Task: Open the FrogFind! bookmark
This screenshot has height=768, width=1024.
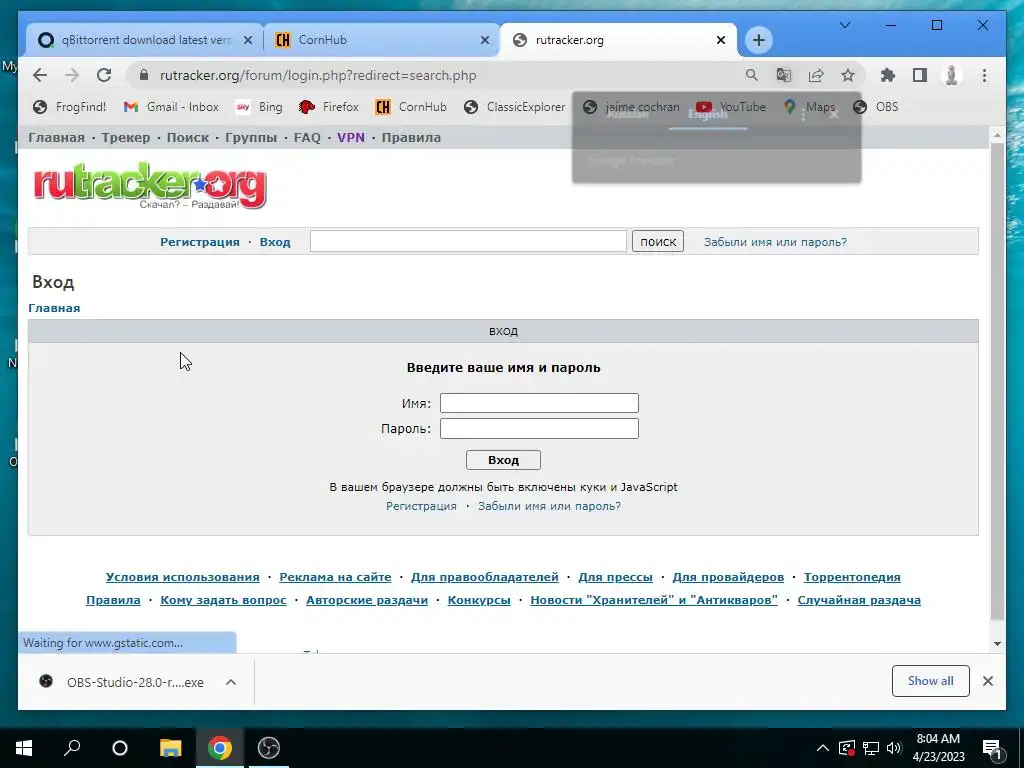Action: pos(69,107)
